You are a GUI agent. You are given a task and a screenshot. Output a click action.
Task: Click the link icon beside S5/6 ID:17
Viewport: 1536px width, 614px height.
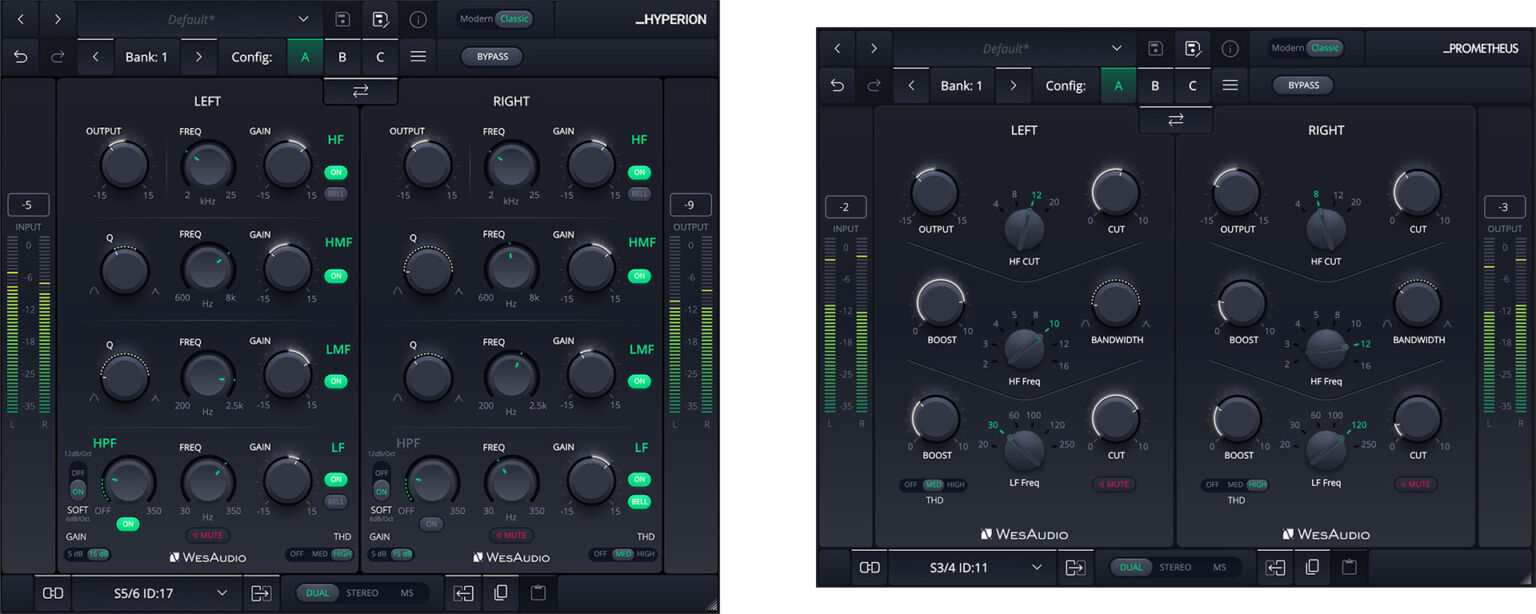click(52, 593)
